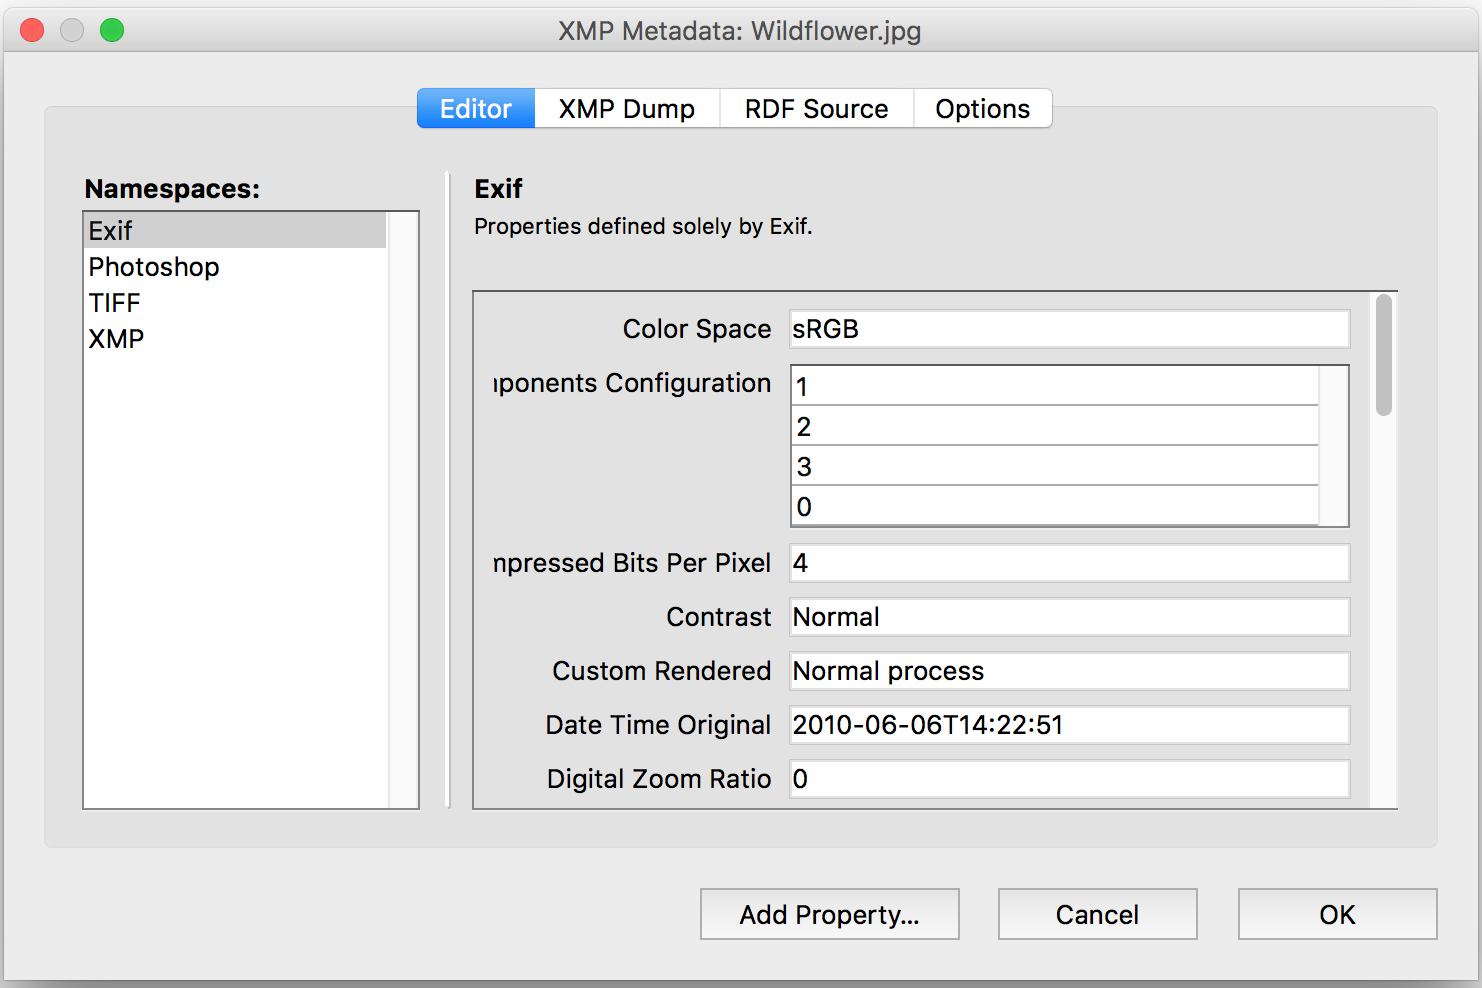Click the "Digital Zoom Ratio" label

(x=659, y=779)
